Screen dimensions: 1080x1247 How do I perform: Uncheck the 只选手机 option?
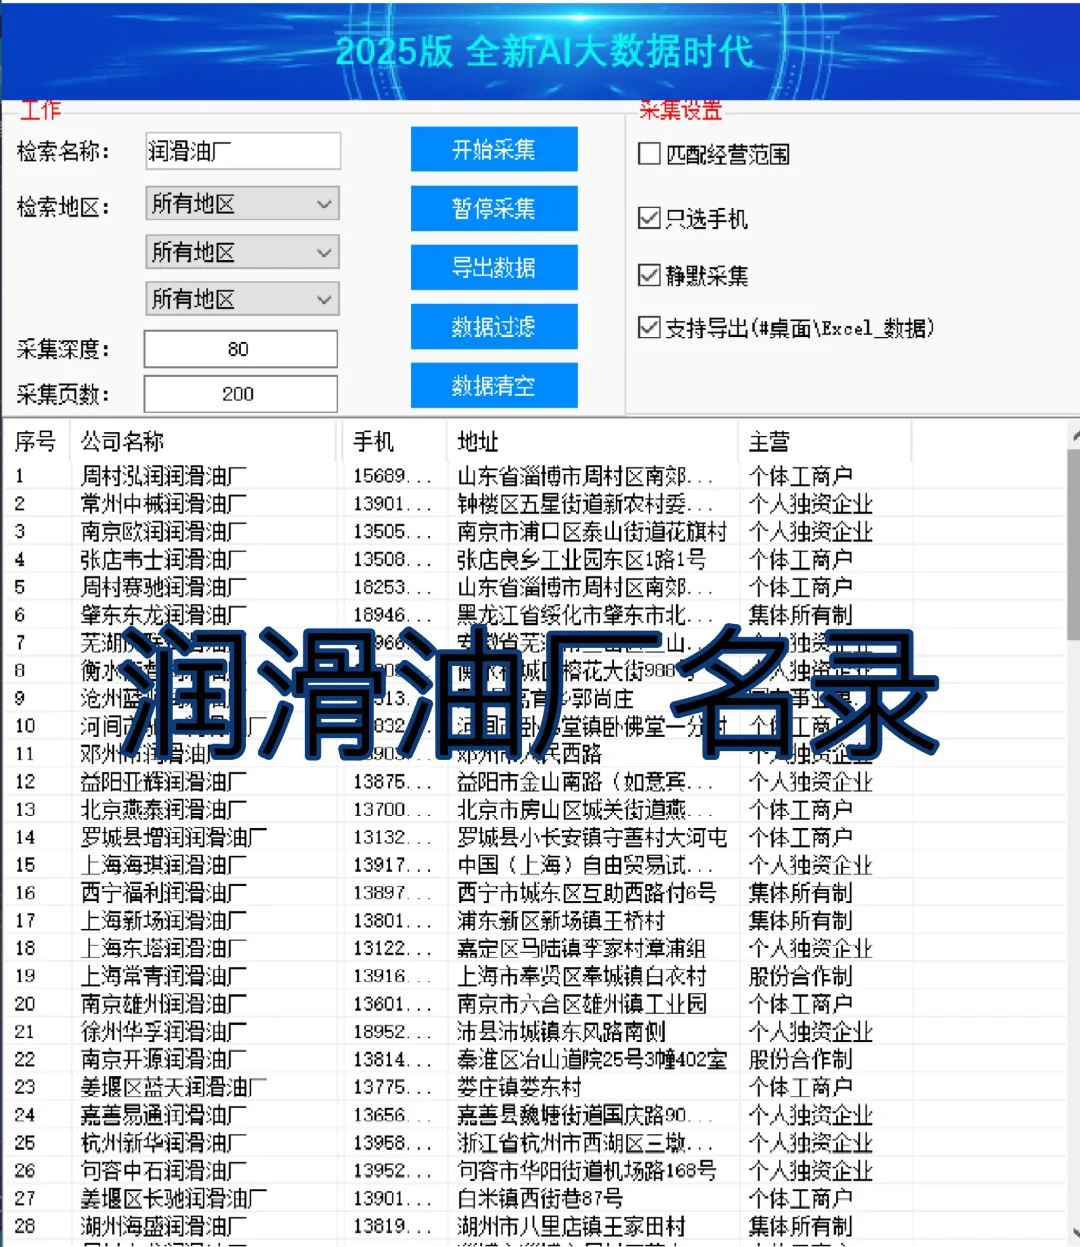pos(648,218)
